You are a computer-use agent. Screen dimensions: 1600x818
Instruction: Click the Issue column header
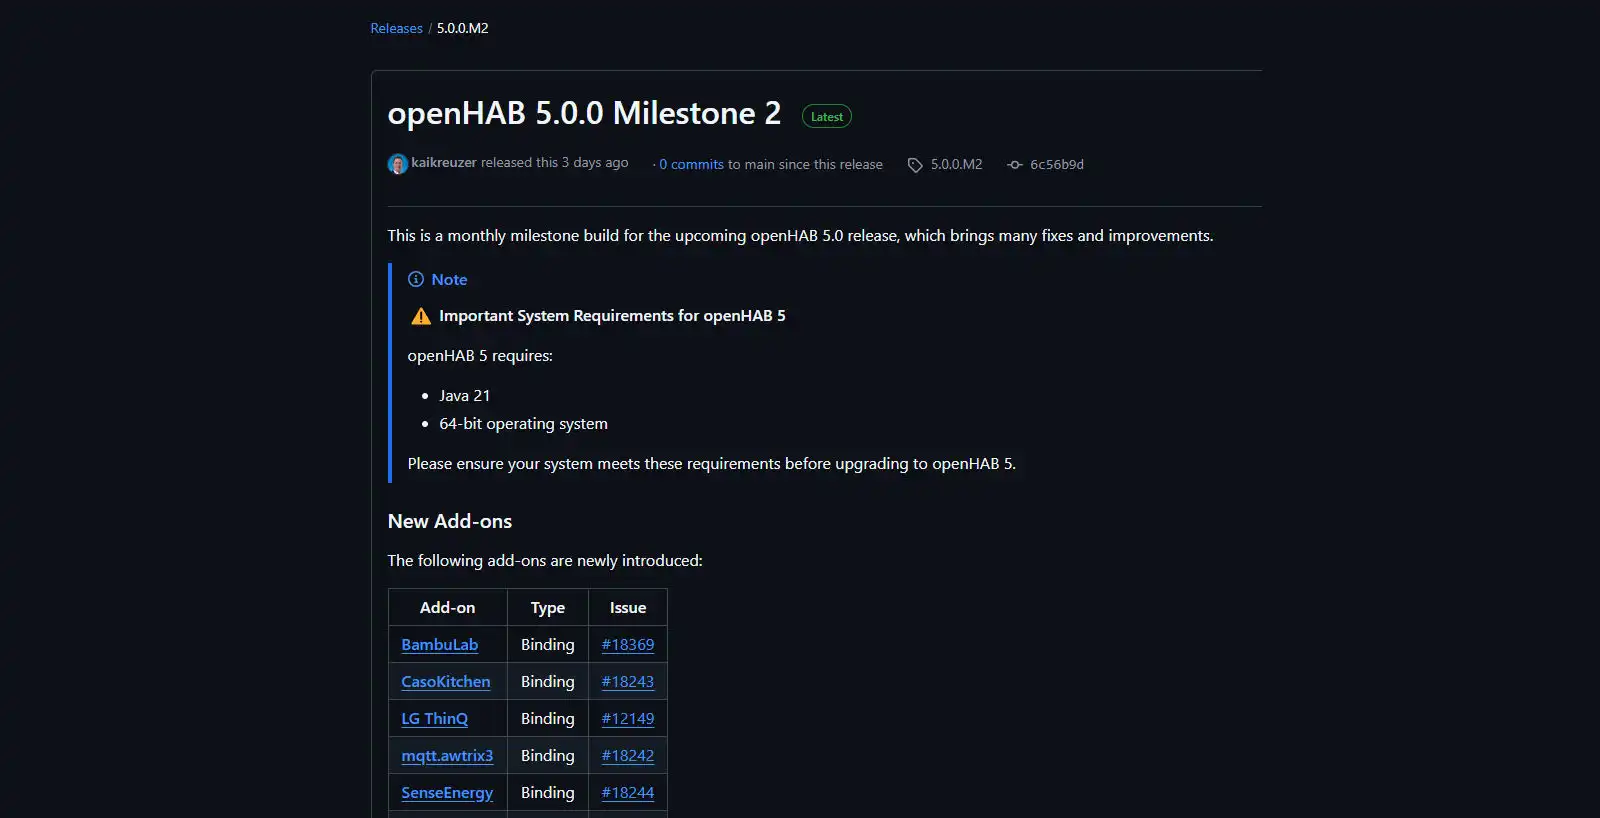(628, 608)
